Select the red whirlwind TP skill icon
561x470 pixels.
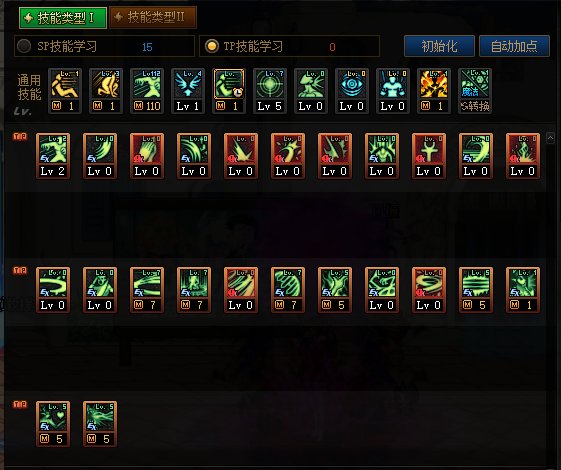coord(429,290)
